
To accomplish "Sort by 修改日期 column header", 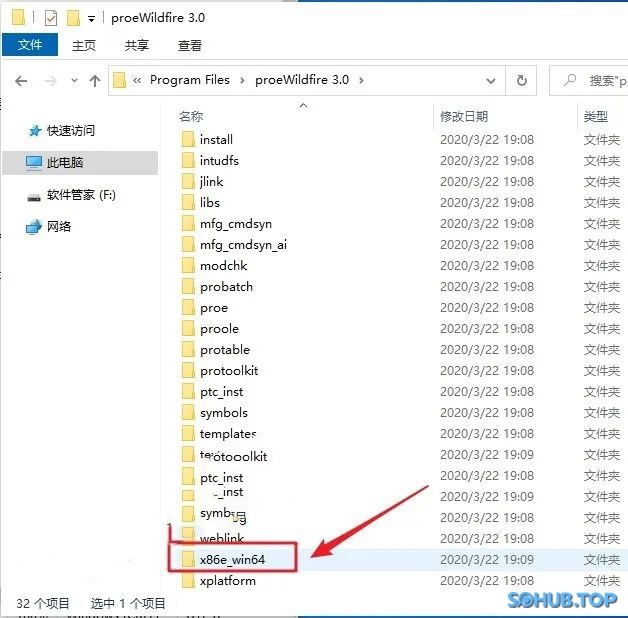I will click(464, 117).
